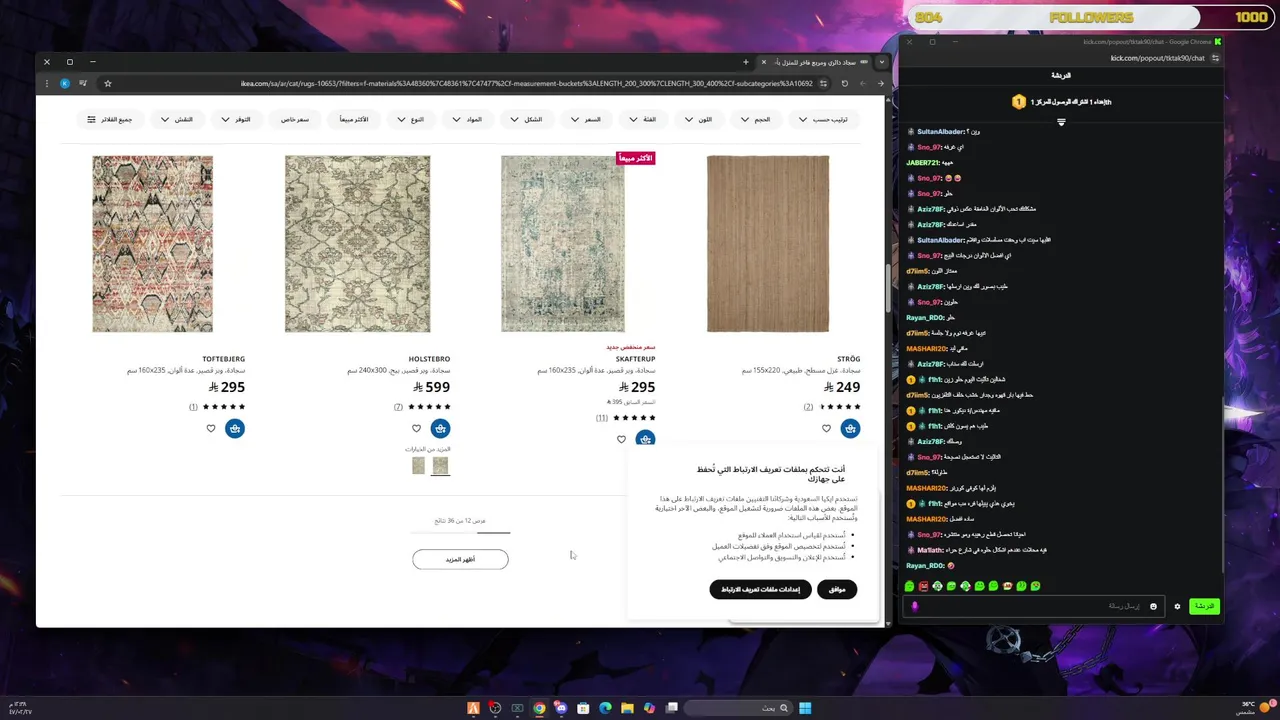Open the STRÖG jute rug image
Viewport: 1280px width, 720px height.
(768, 243)
